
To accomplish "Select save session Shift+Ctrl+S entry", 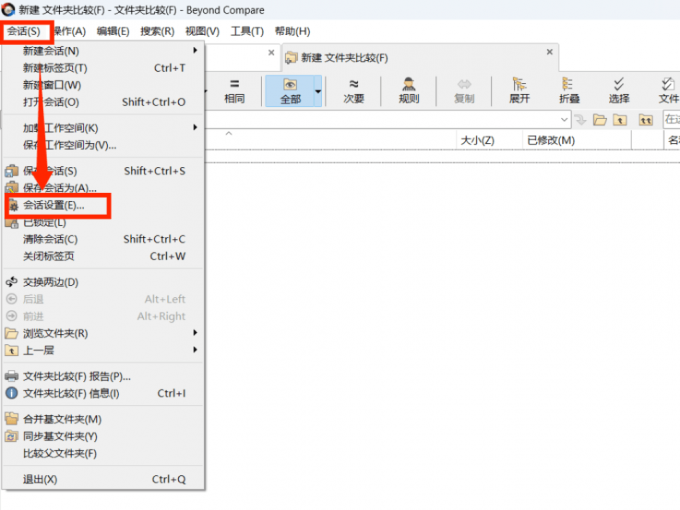I will coord(103,171).
